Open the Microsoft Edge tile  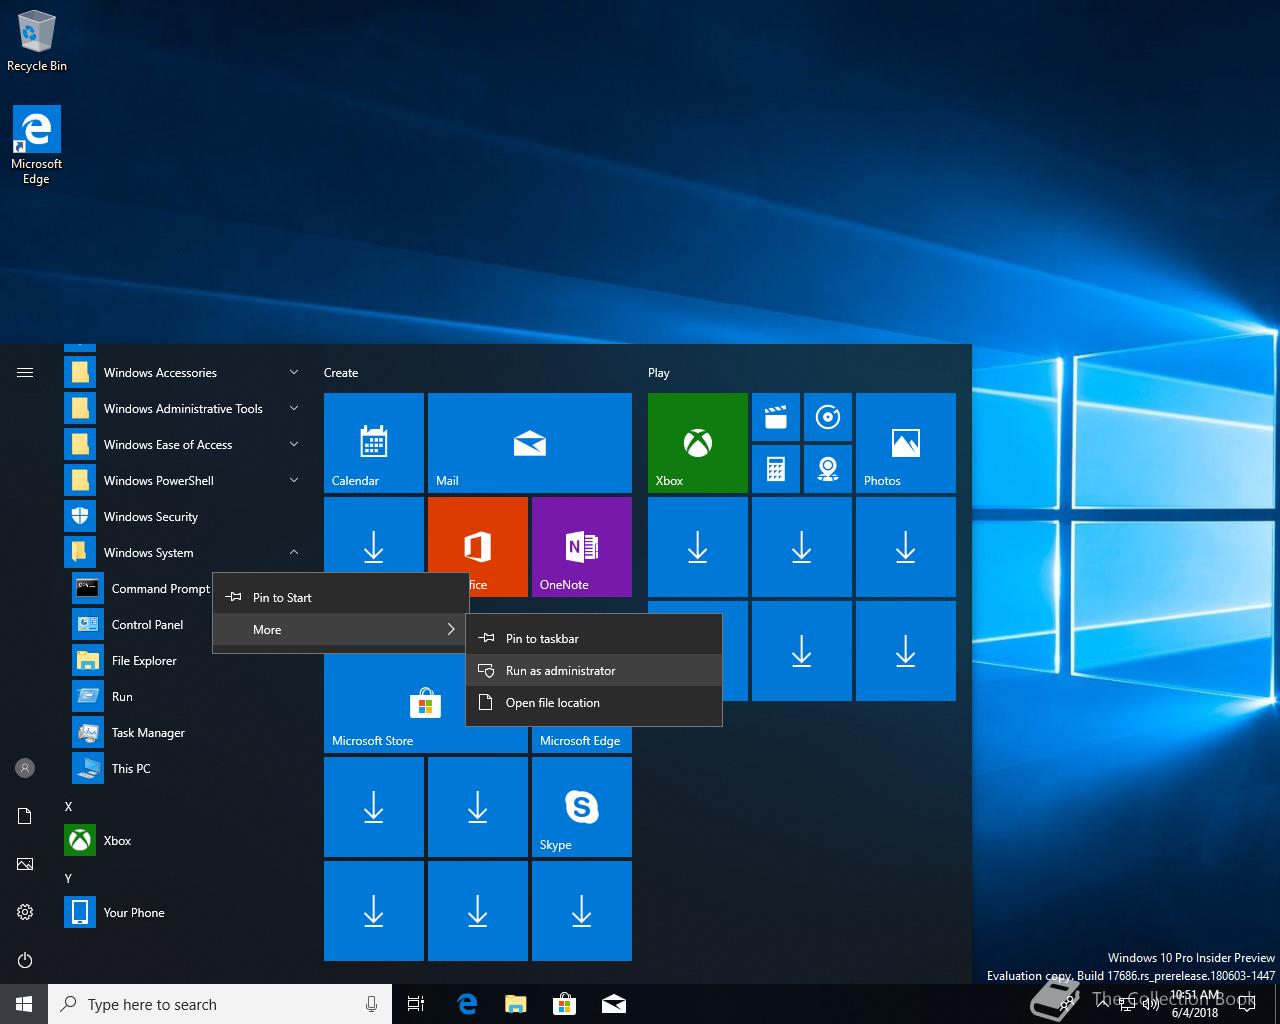tap(582, 740)
